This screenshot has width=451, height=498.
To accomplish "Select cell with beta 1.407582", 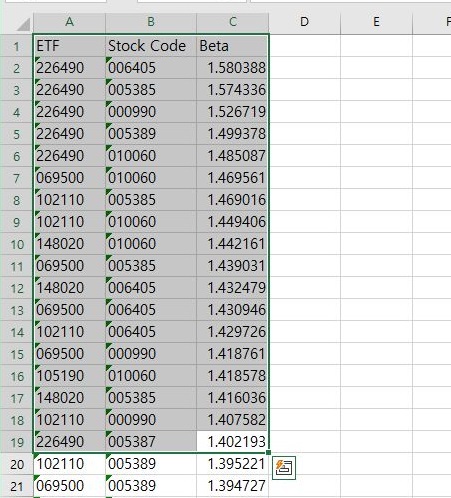I will coord(233,420).
